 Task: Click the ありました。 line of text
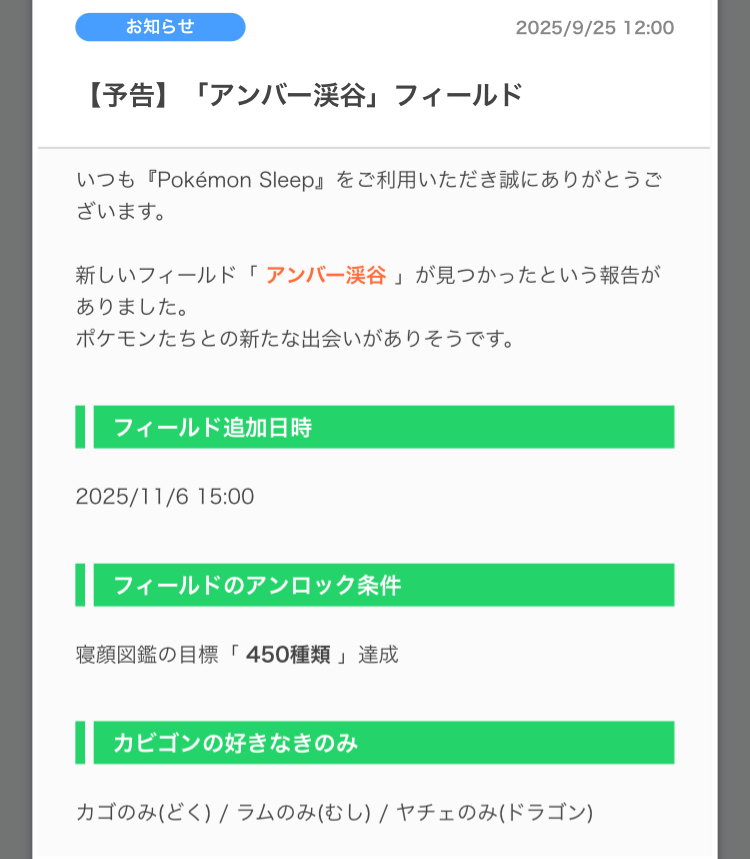click(132, 306)
